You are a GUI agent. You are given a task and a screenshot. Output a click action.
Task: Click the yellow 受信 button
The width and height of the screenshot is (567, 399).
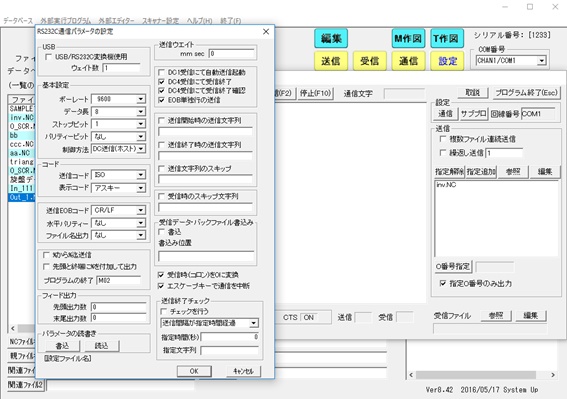tap(370, 61)
